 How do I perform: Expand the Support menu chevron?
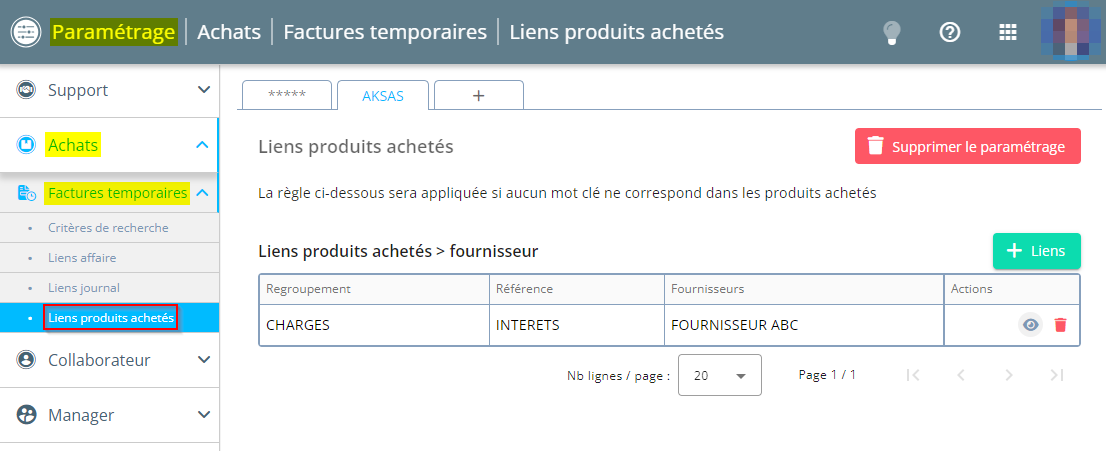(x=204, y=90)
